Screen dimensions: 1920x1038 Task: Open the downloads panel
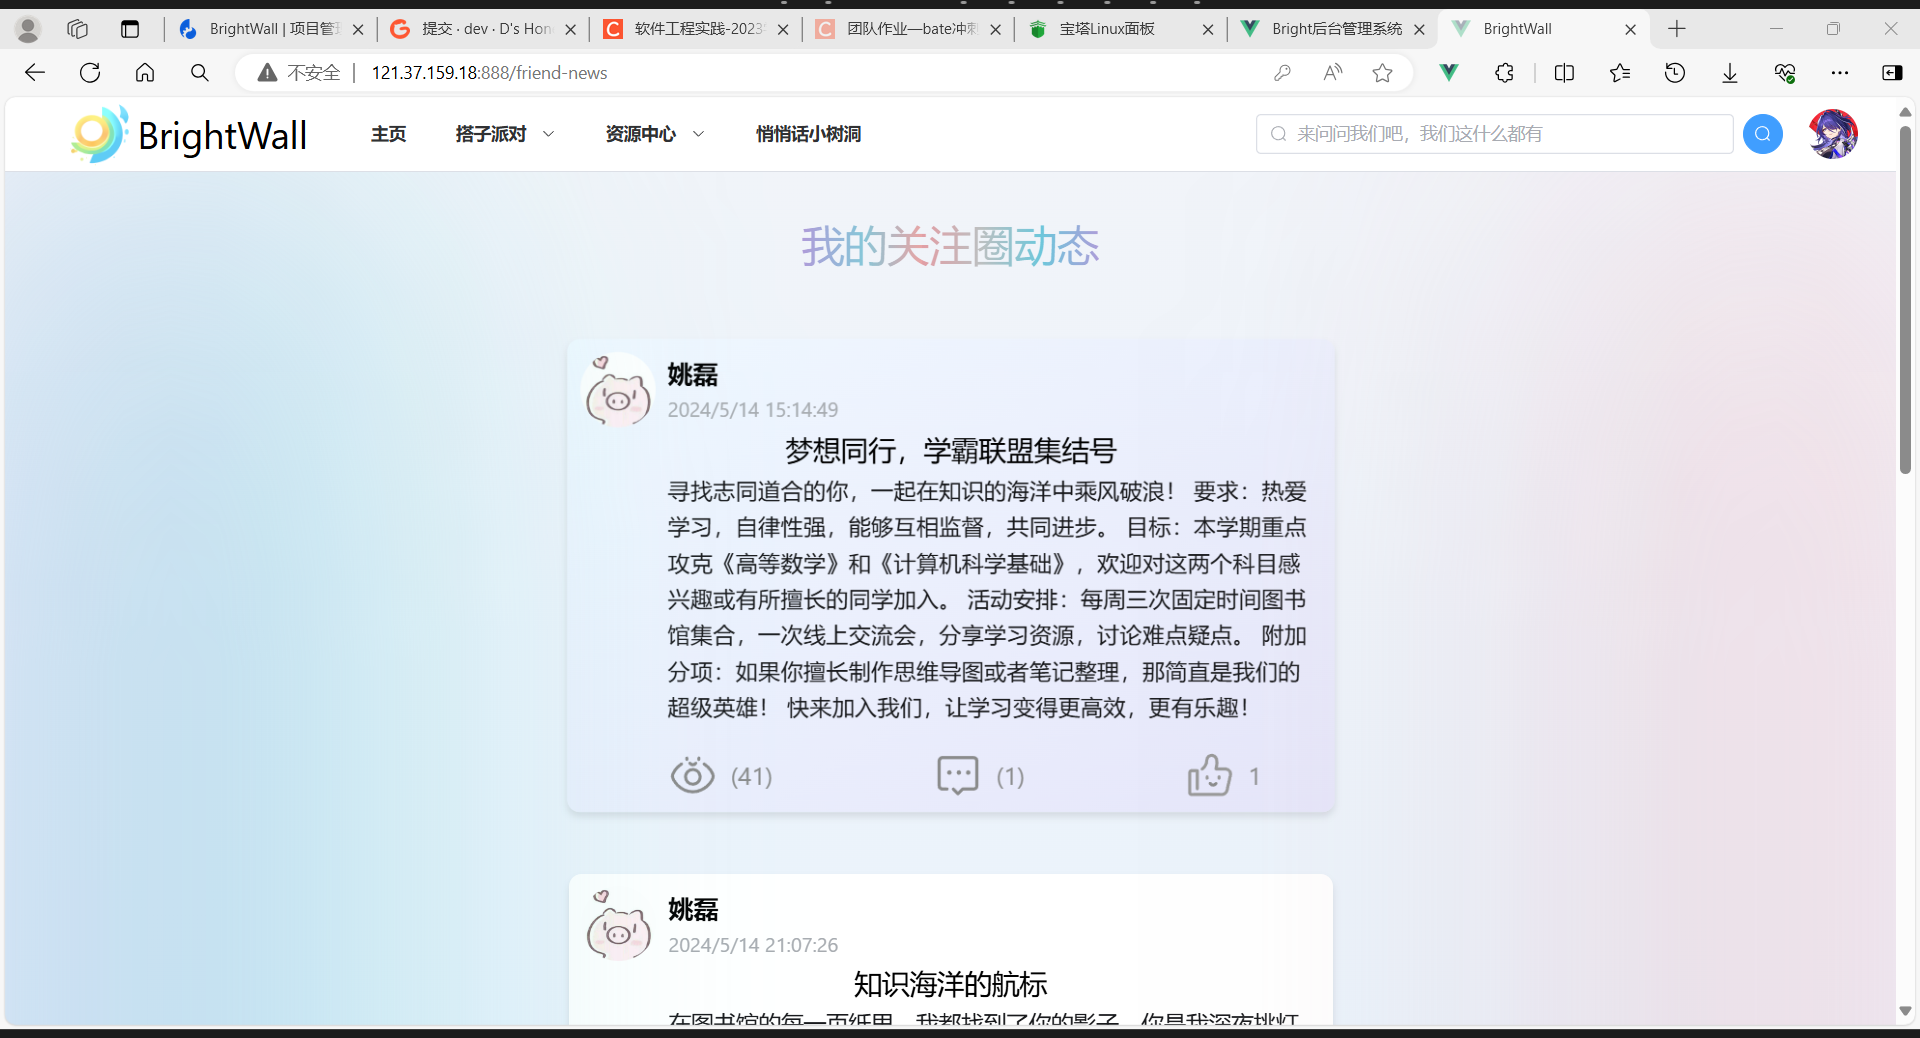1730,73
